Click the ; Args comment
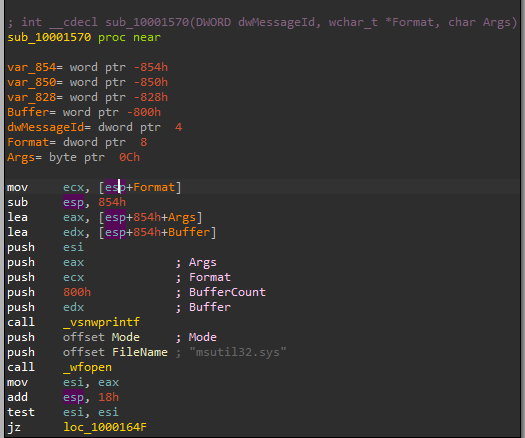The width and height of the screenshot is (525, 438). coord(196,263)
